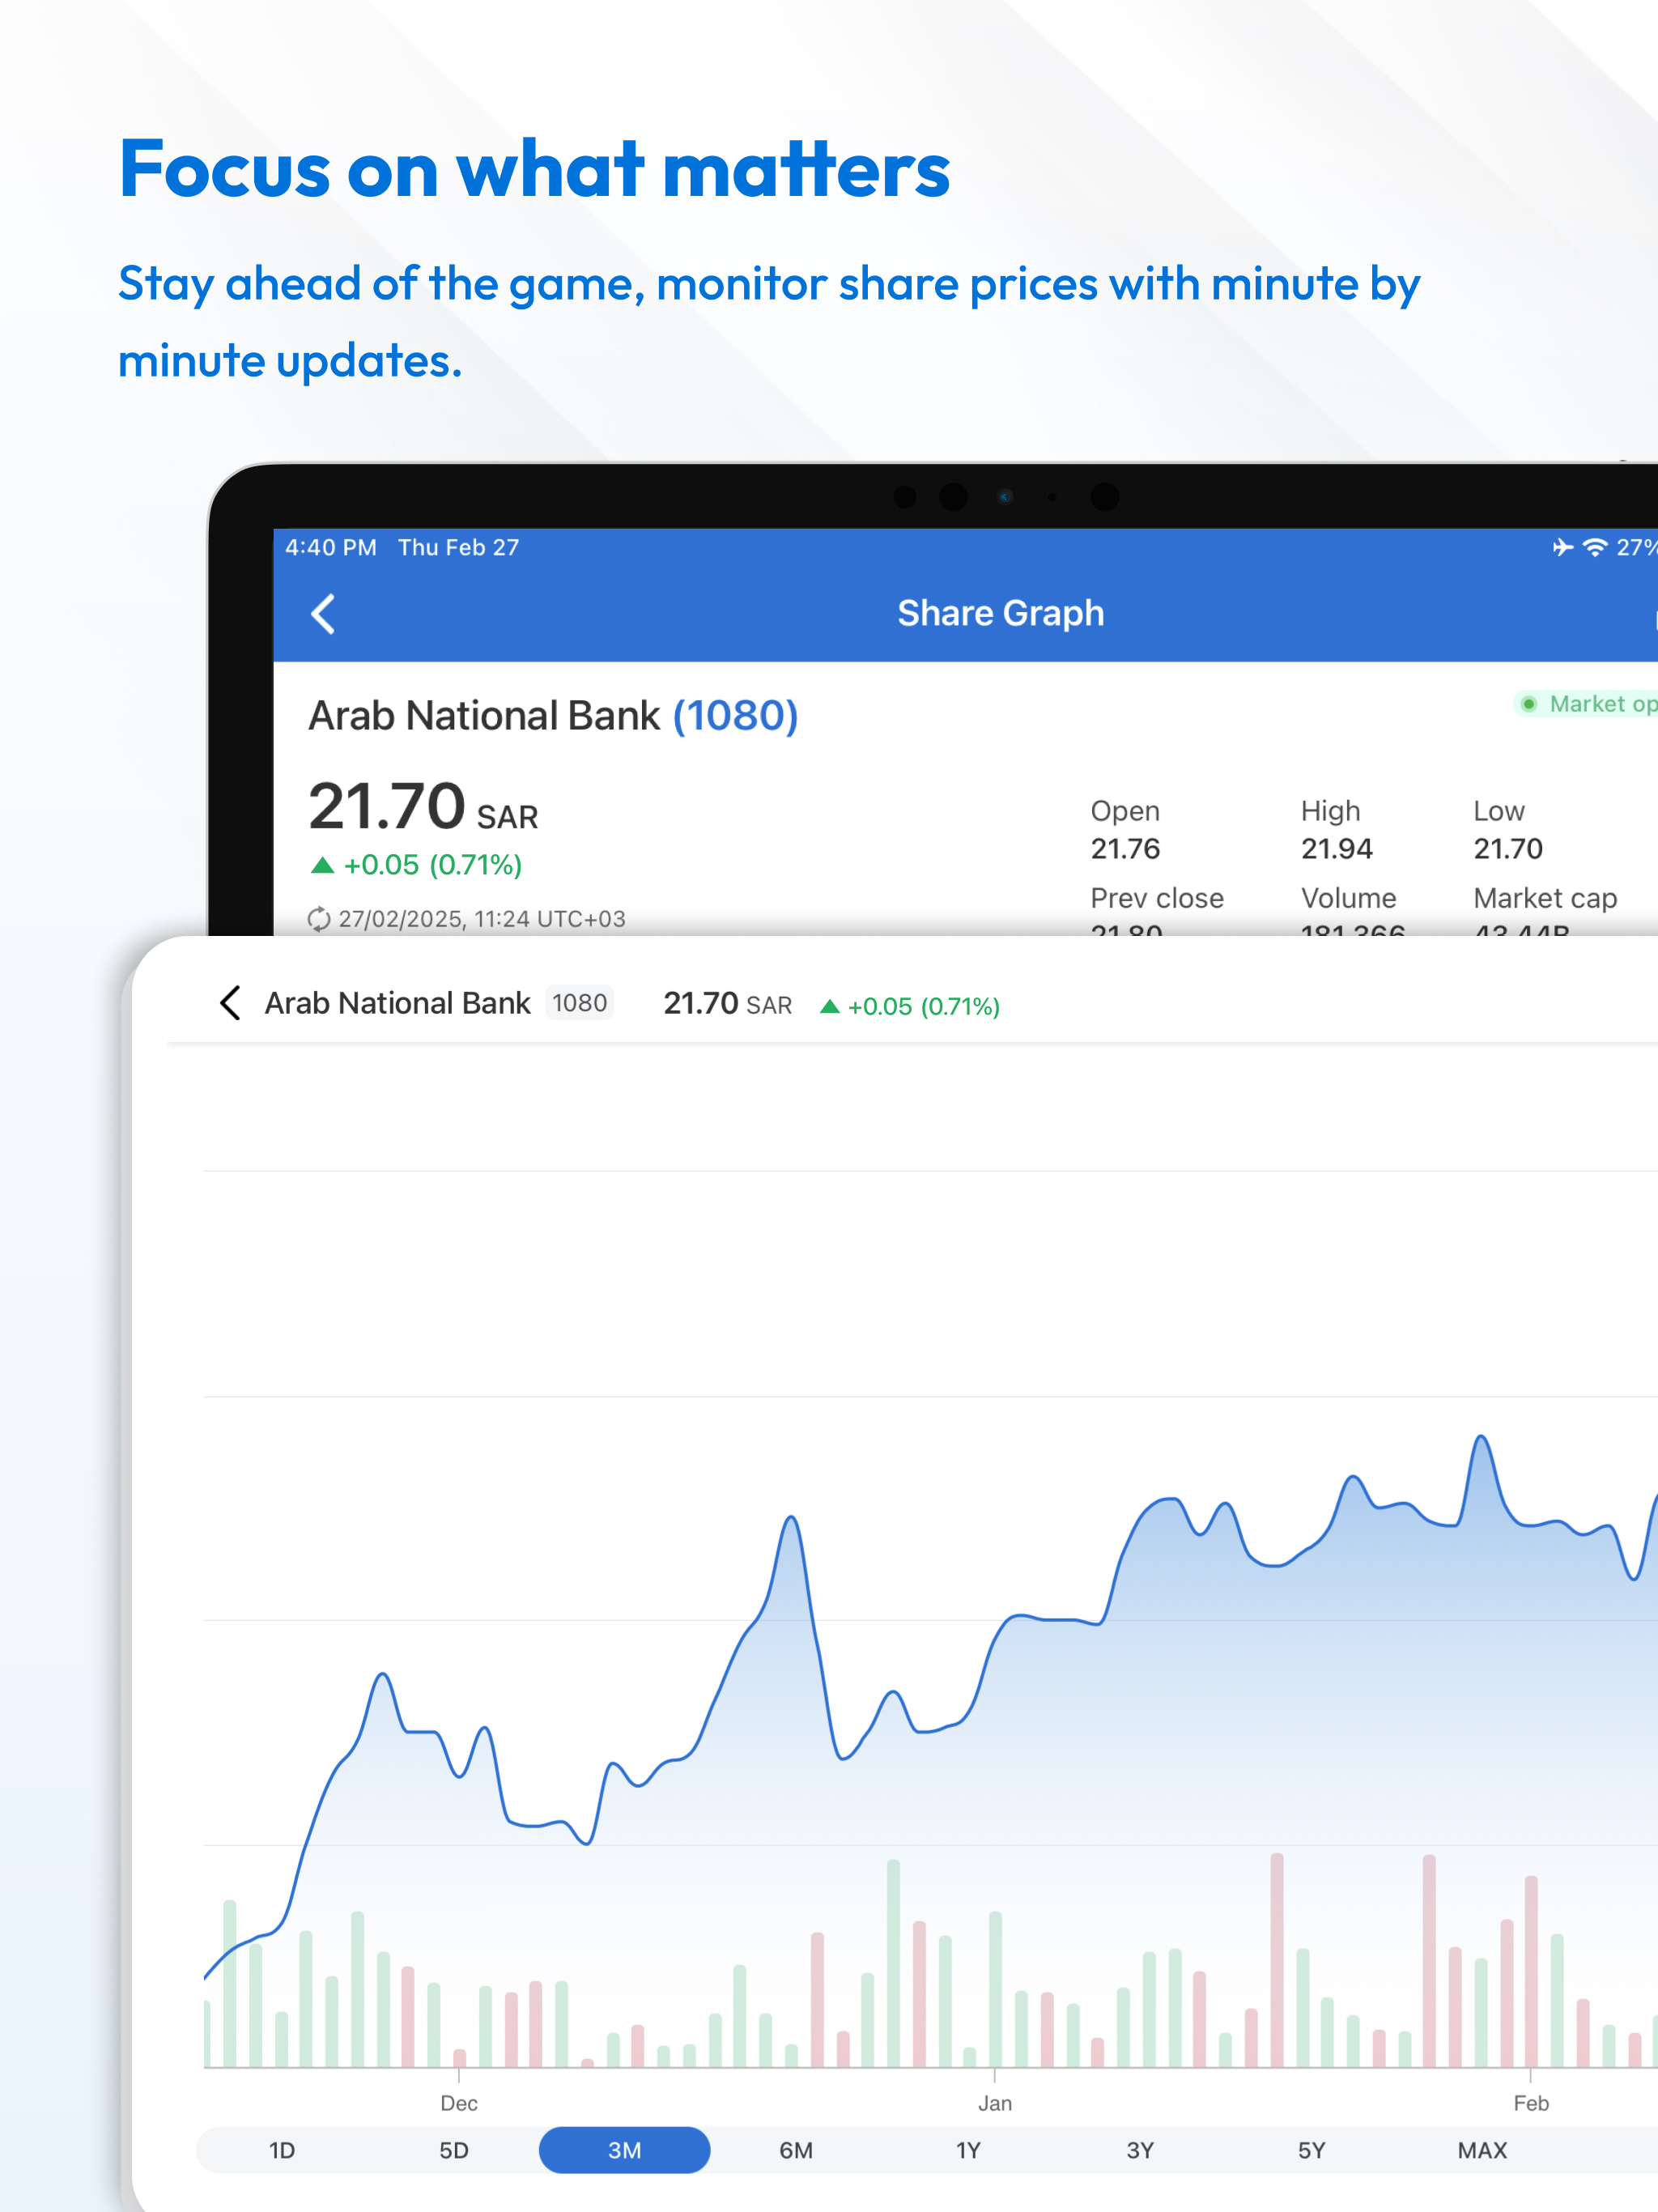Tap the Share Graph title

(x=1001, y=613)
